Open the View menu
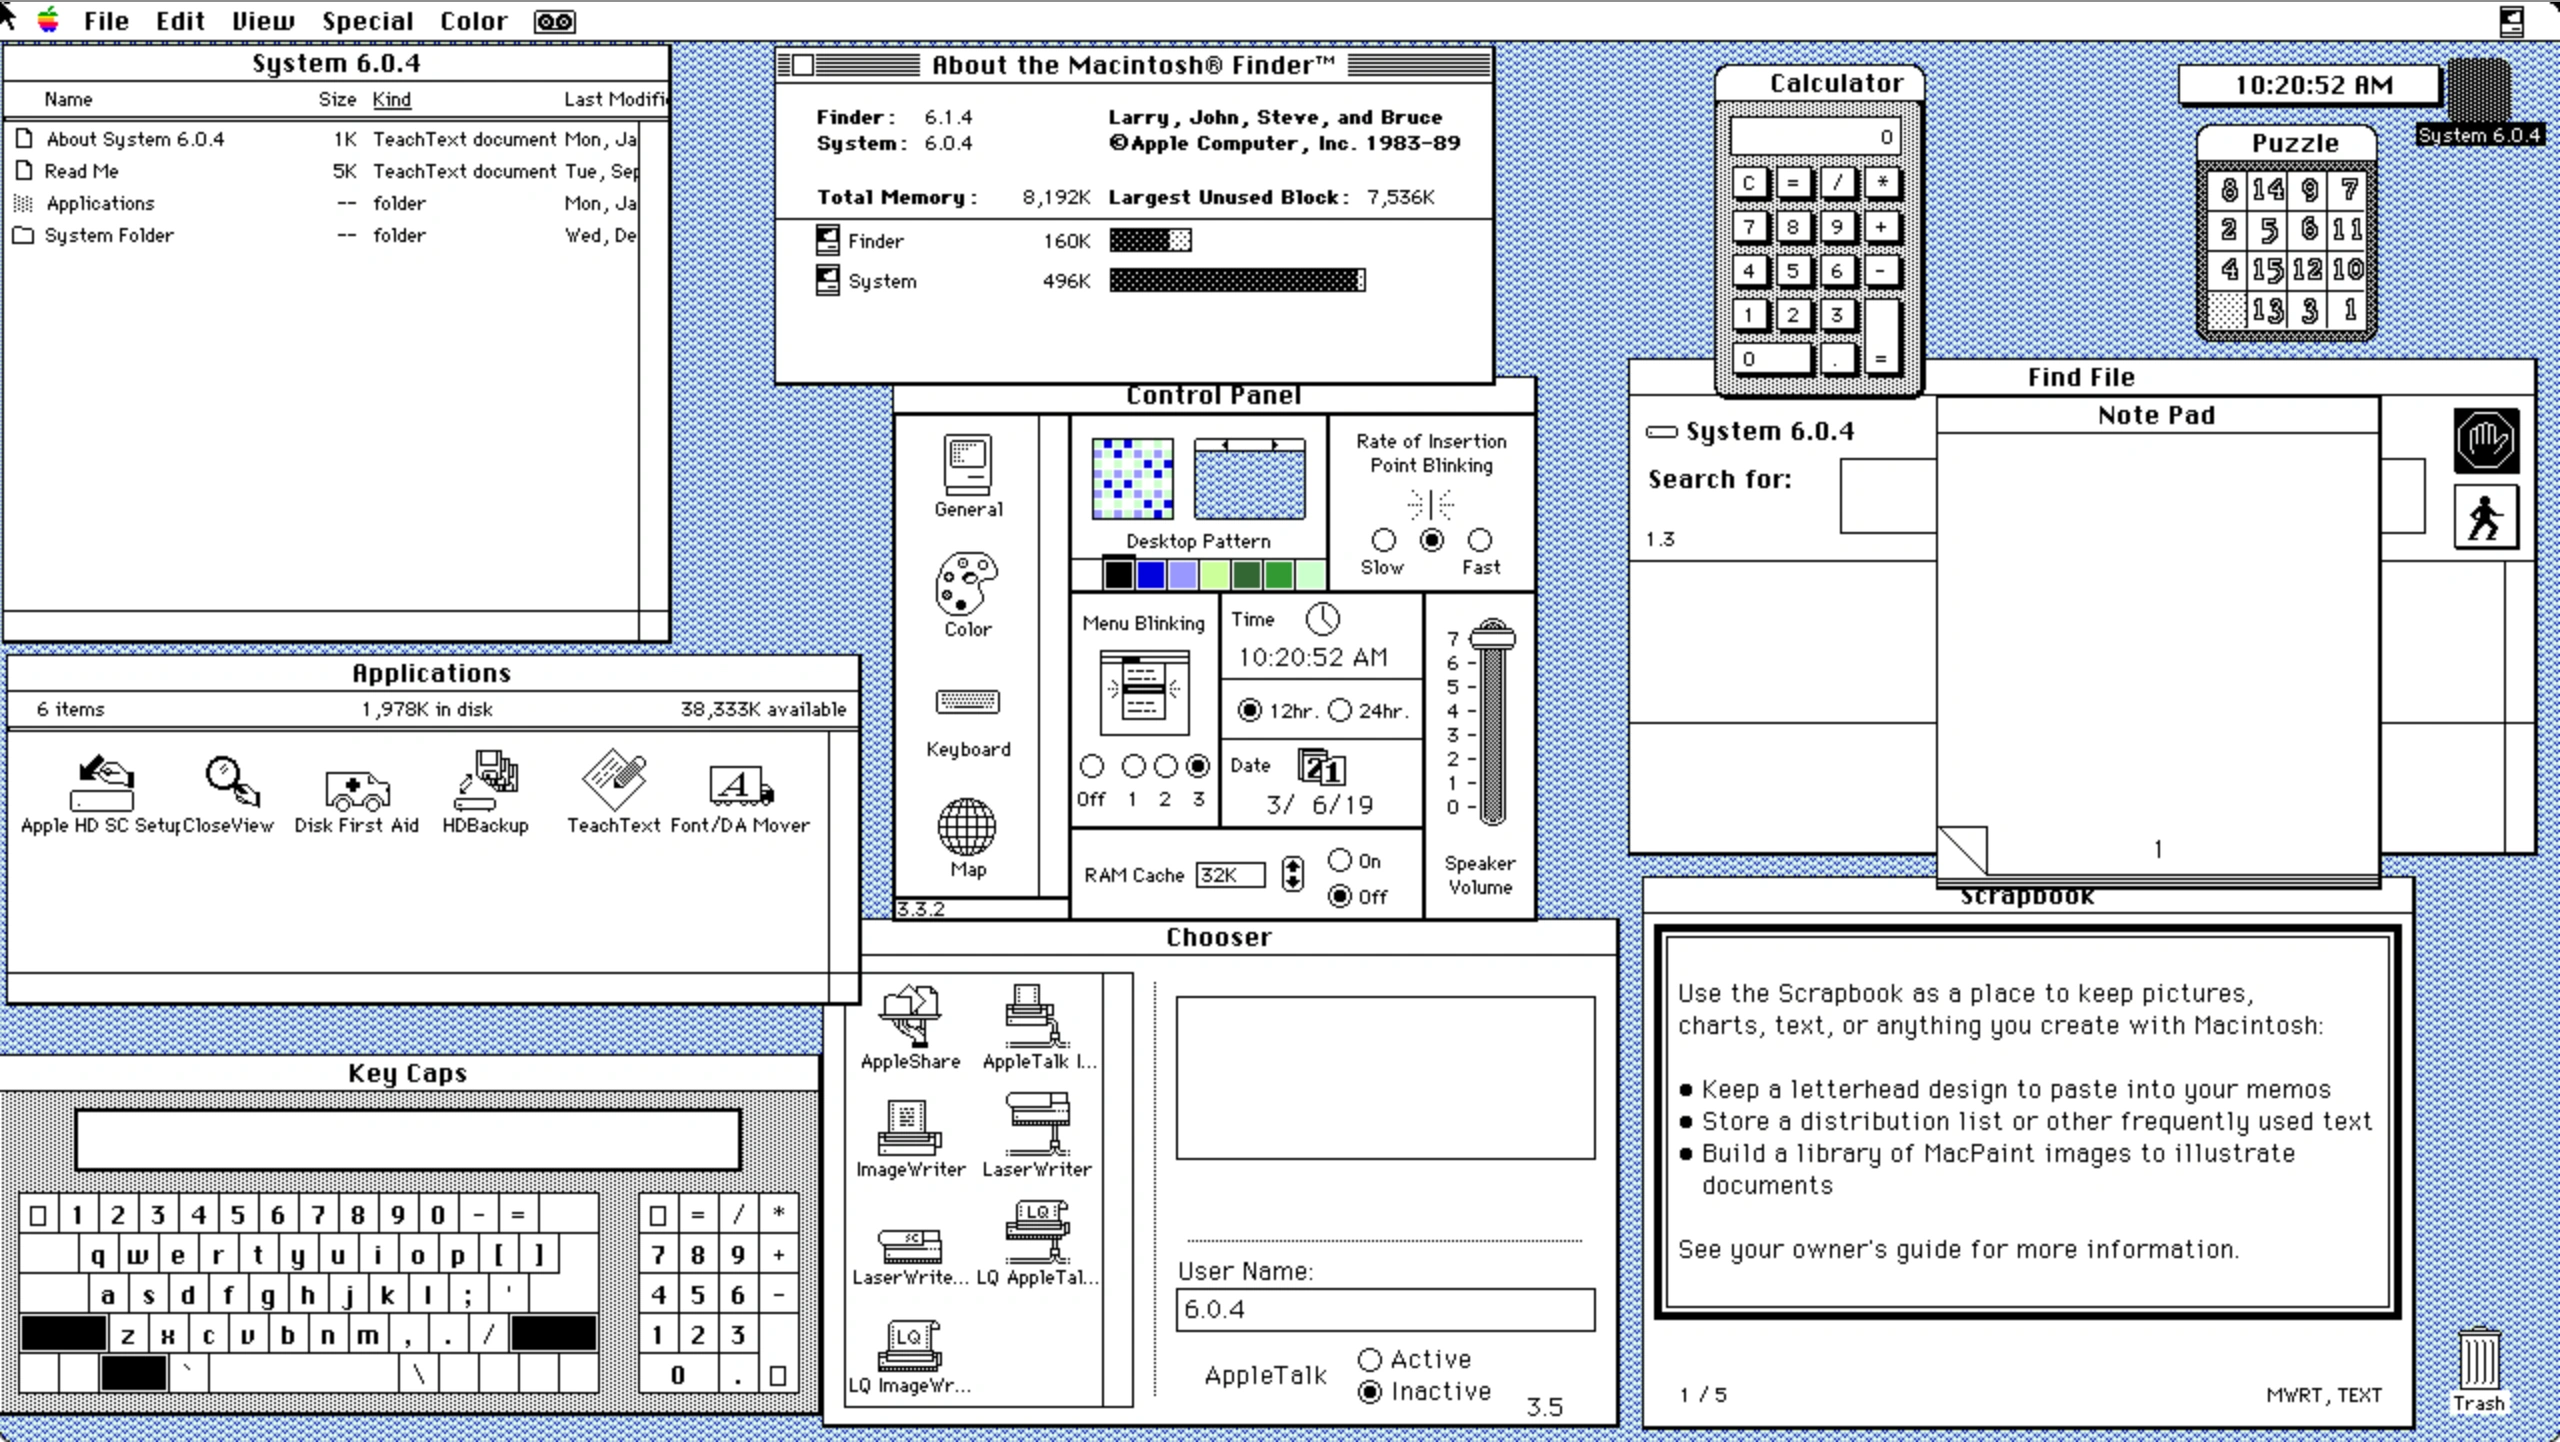This screenshot has width=2560, height=1442. click(261, 21)
